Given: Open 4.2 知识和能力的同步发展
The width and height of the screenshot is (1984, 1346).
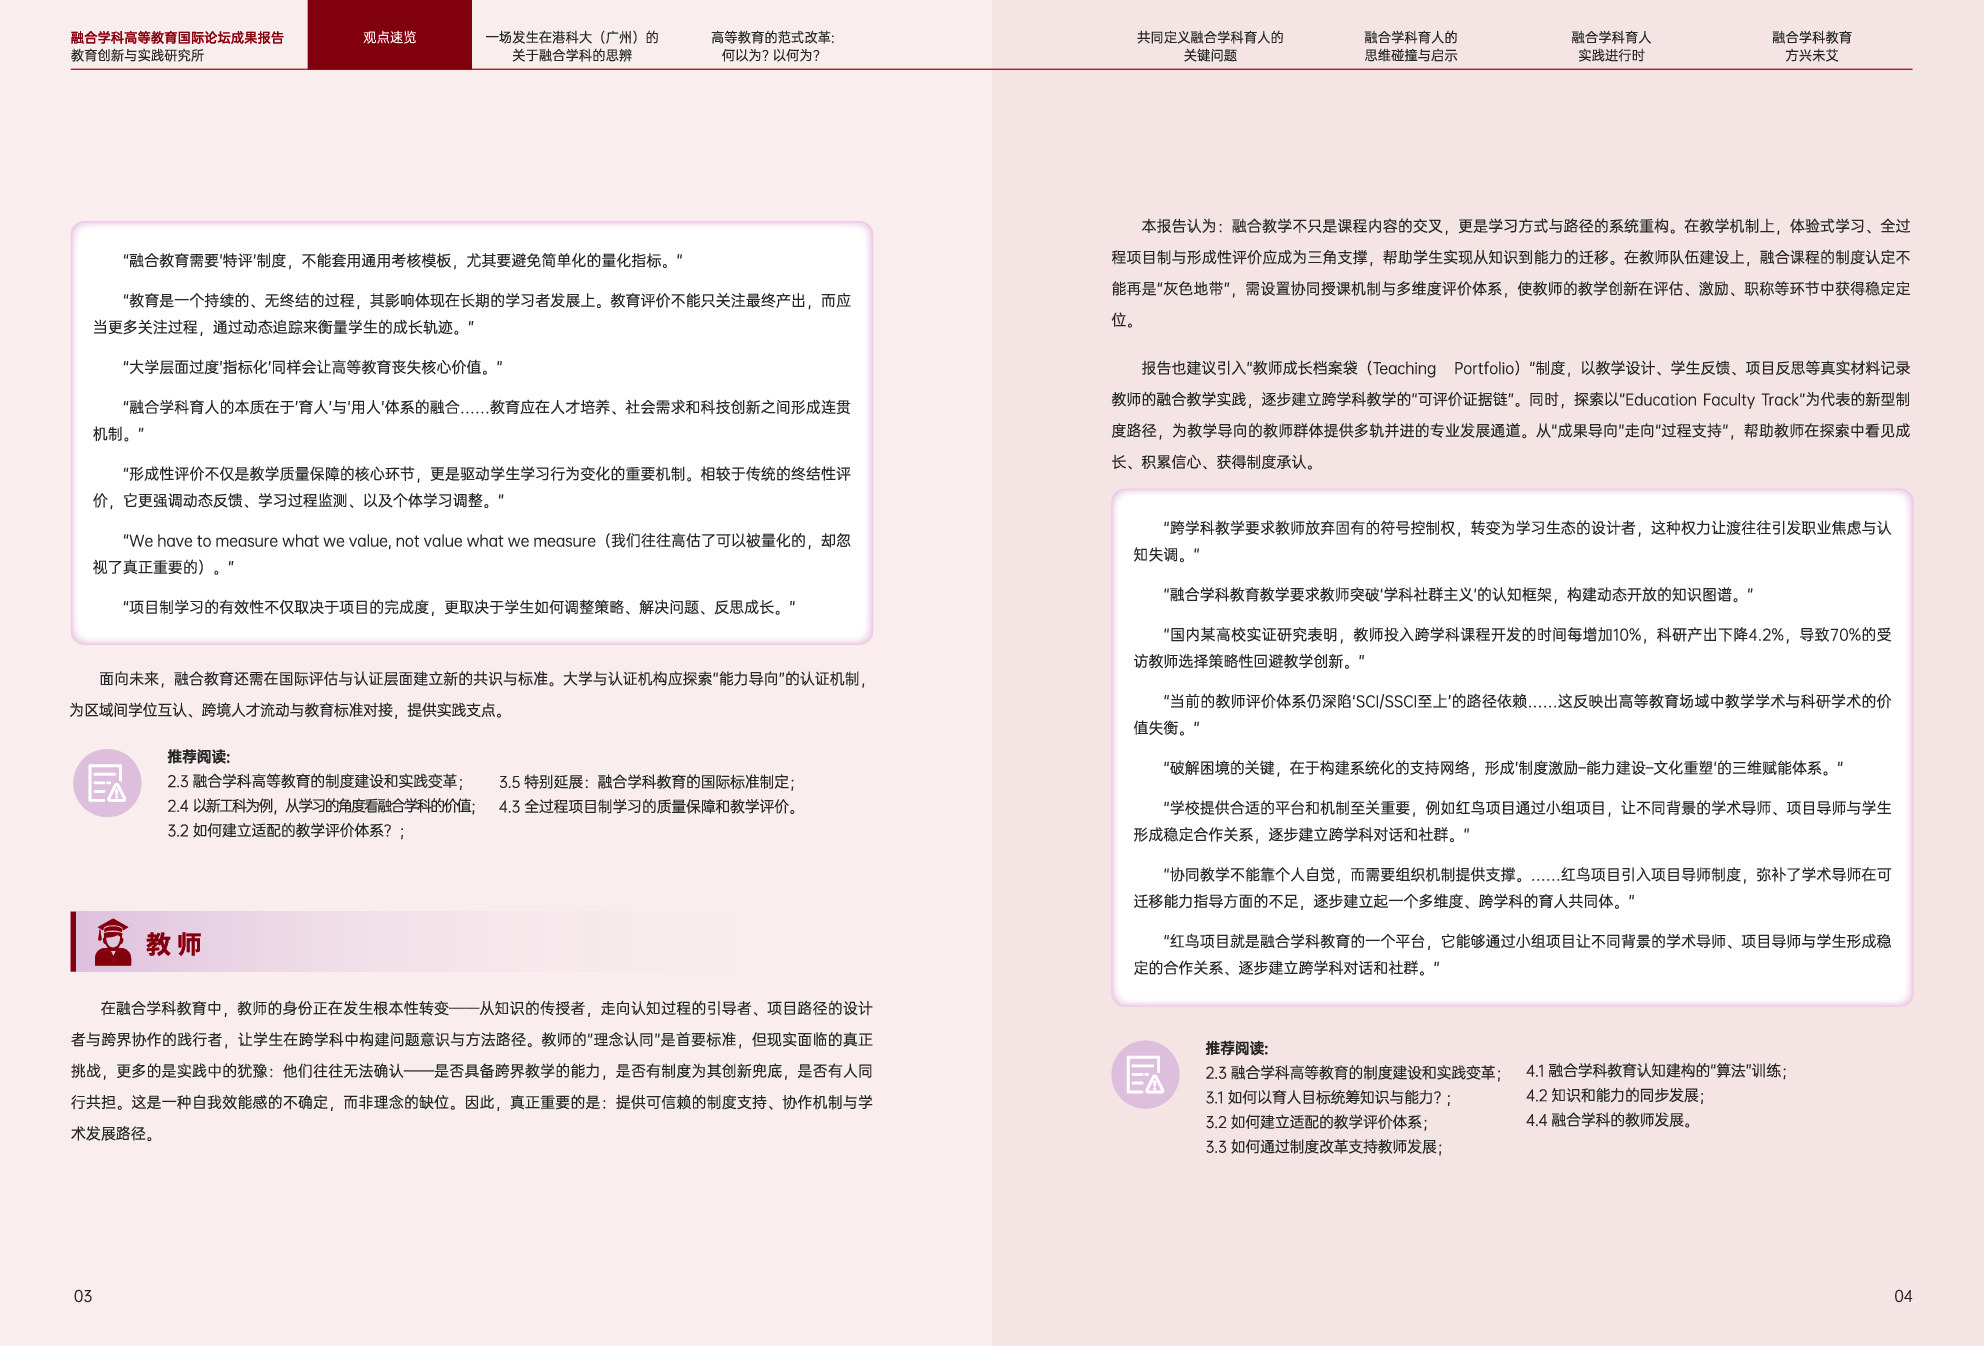Looking at the screenshot, I should tap(1615, 1095).
